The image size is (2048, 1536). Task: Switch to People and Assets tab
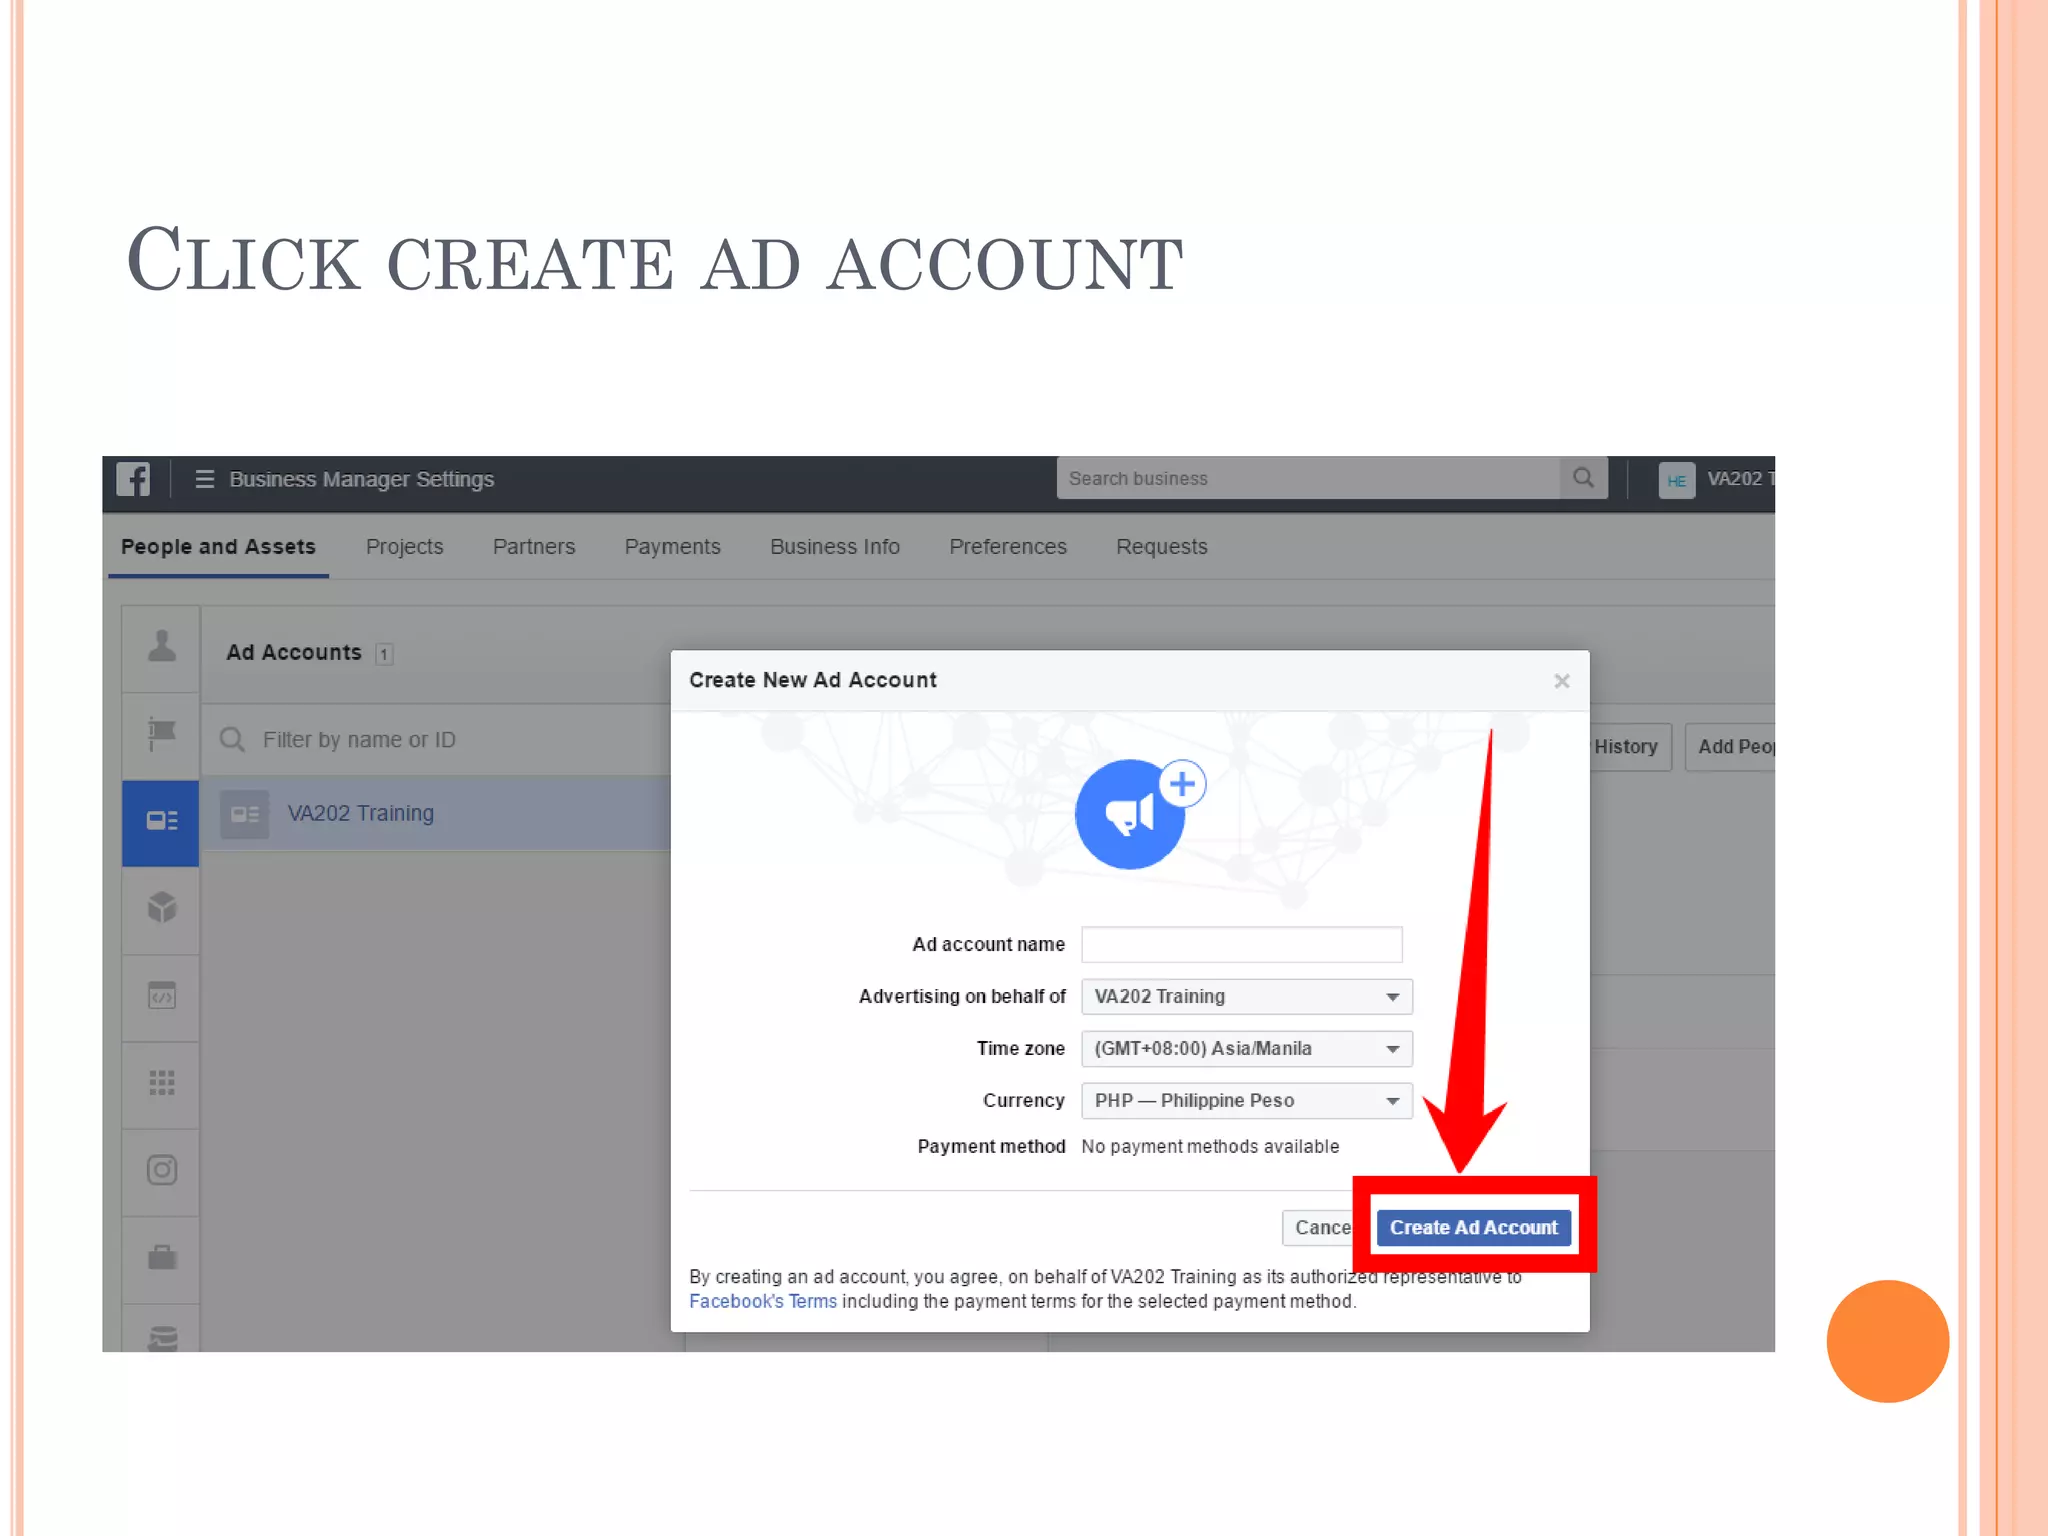tap(218, 547)
